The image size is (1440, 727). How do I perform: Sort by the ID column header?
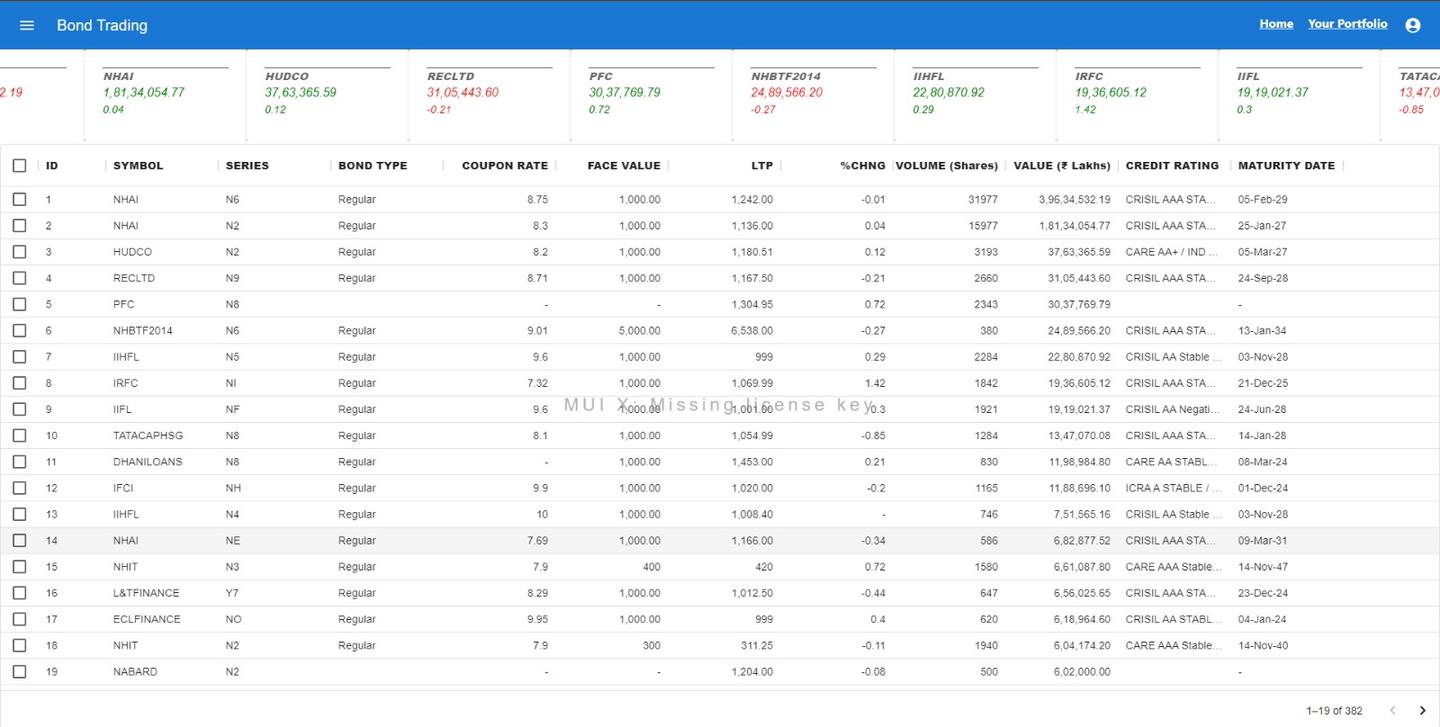pyautogui.click(x=52, y=166)
